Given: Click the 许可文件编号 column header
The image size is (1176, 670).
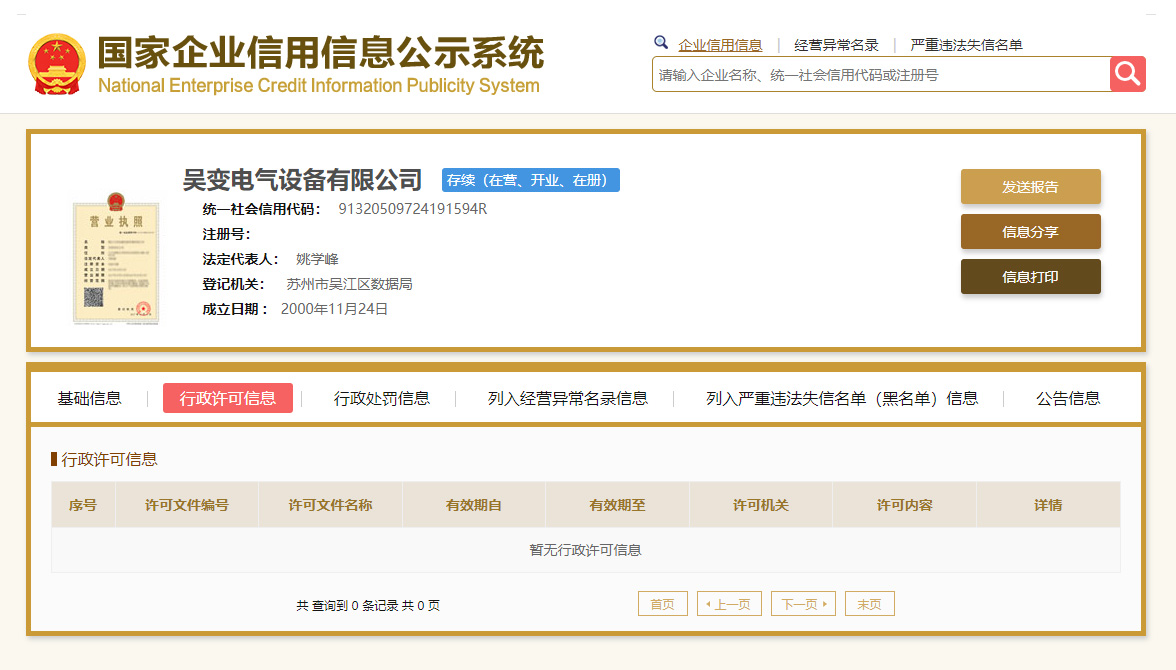Looking at the screenshot, I should 187,505.
